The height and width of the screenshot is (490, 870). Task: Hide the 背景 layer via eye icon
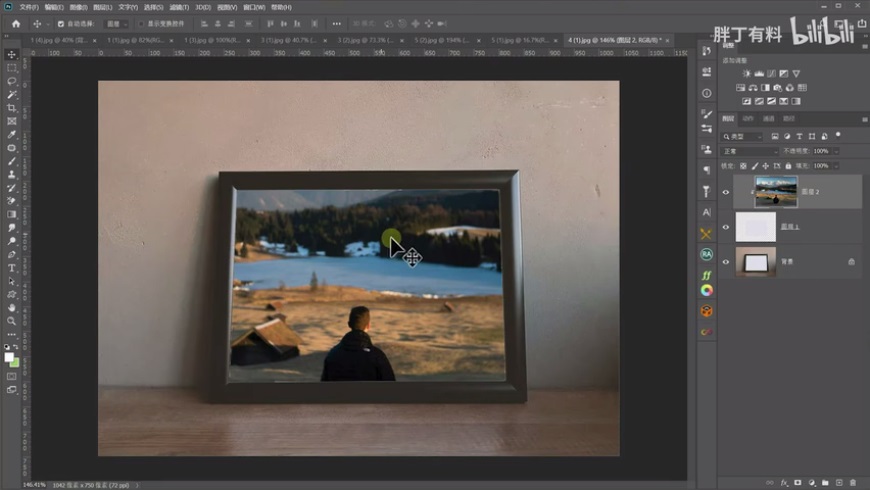[726, 262]
